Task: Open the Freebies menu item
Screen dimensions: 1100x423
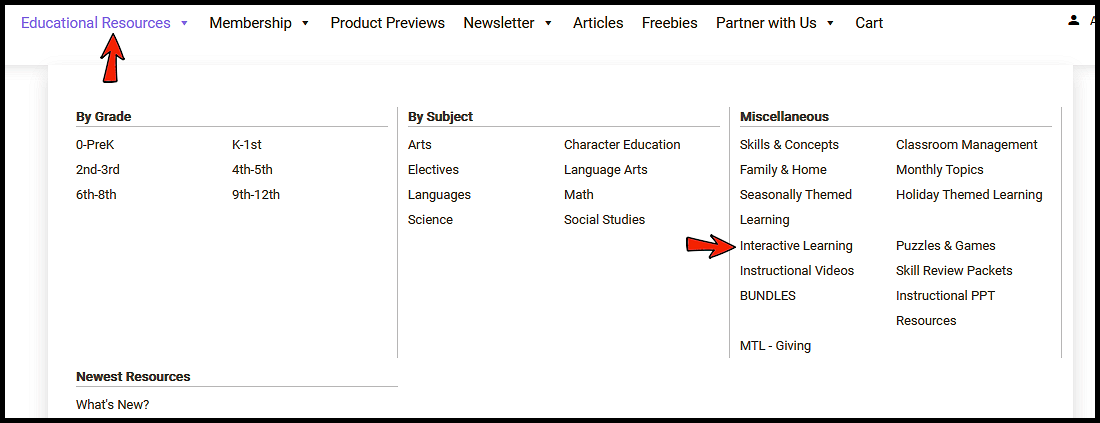Action: point(669,23)
